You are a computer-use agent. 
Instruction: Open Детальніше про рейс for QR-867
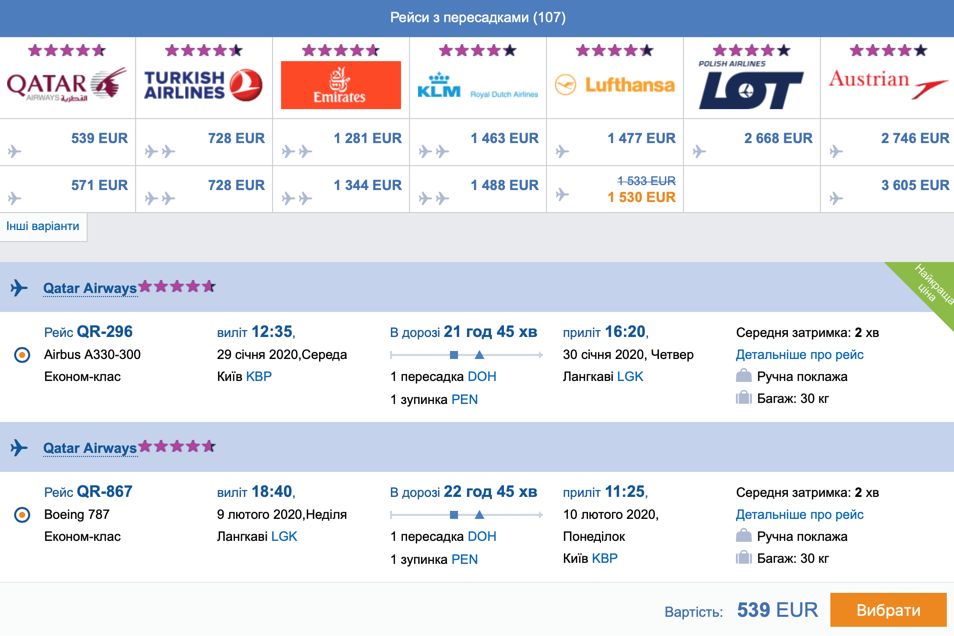tap(799, 514)
